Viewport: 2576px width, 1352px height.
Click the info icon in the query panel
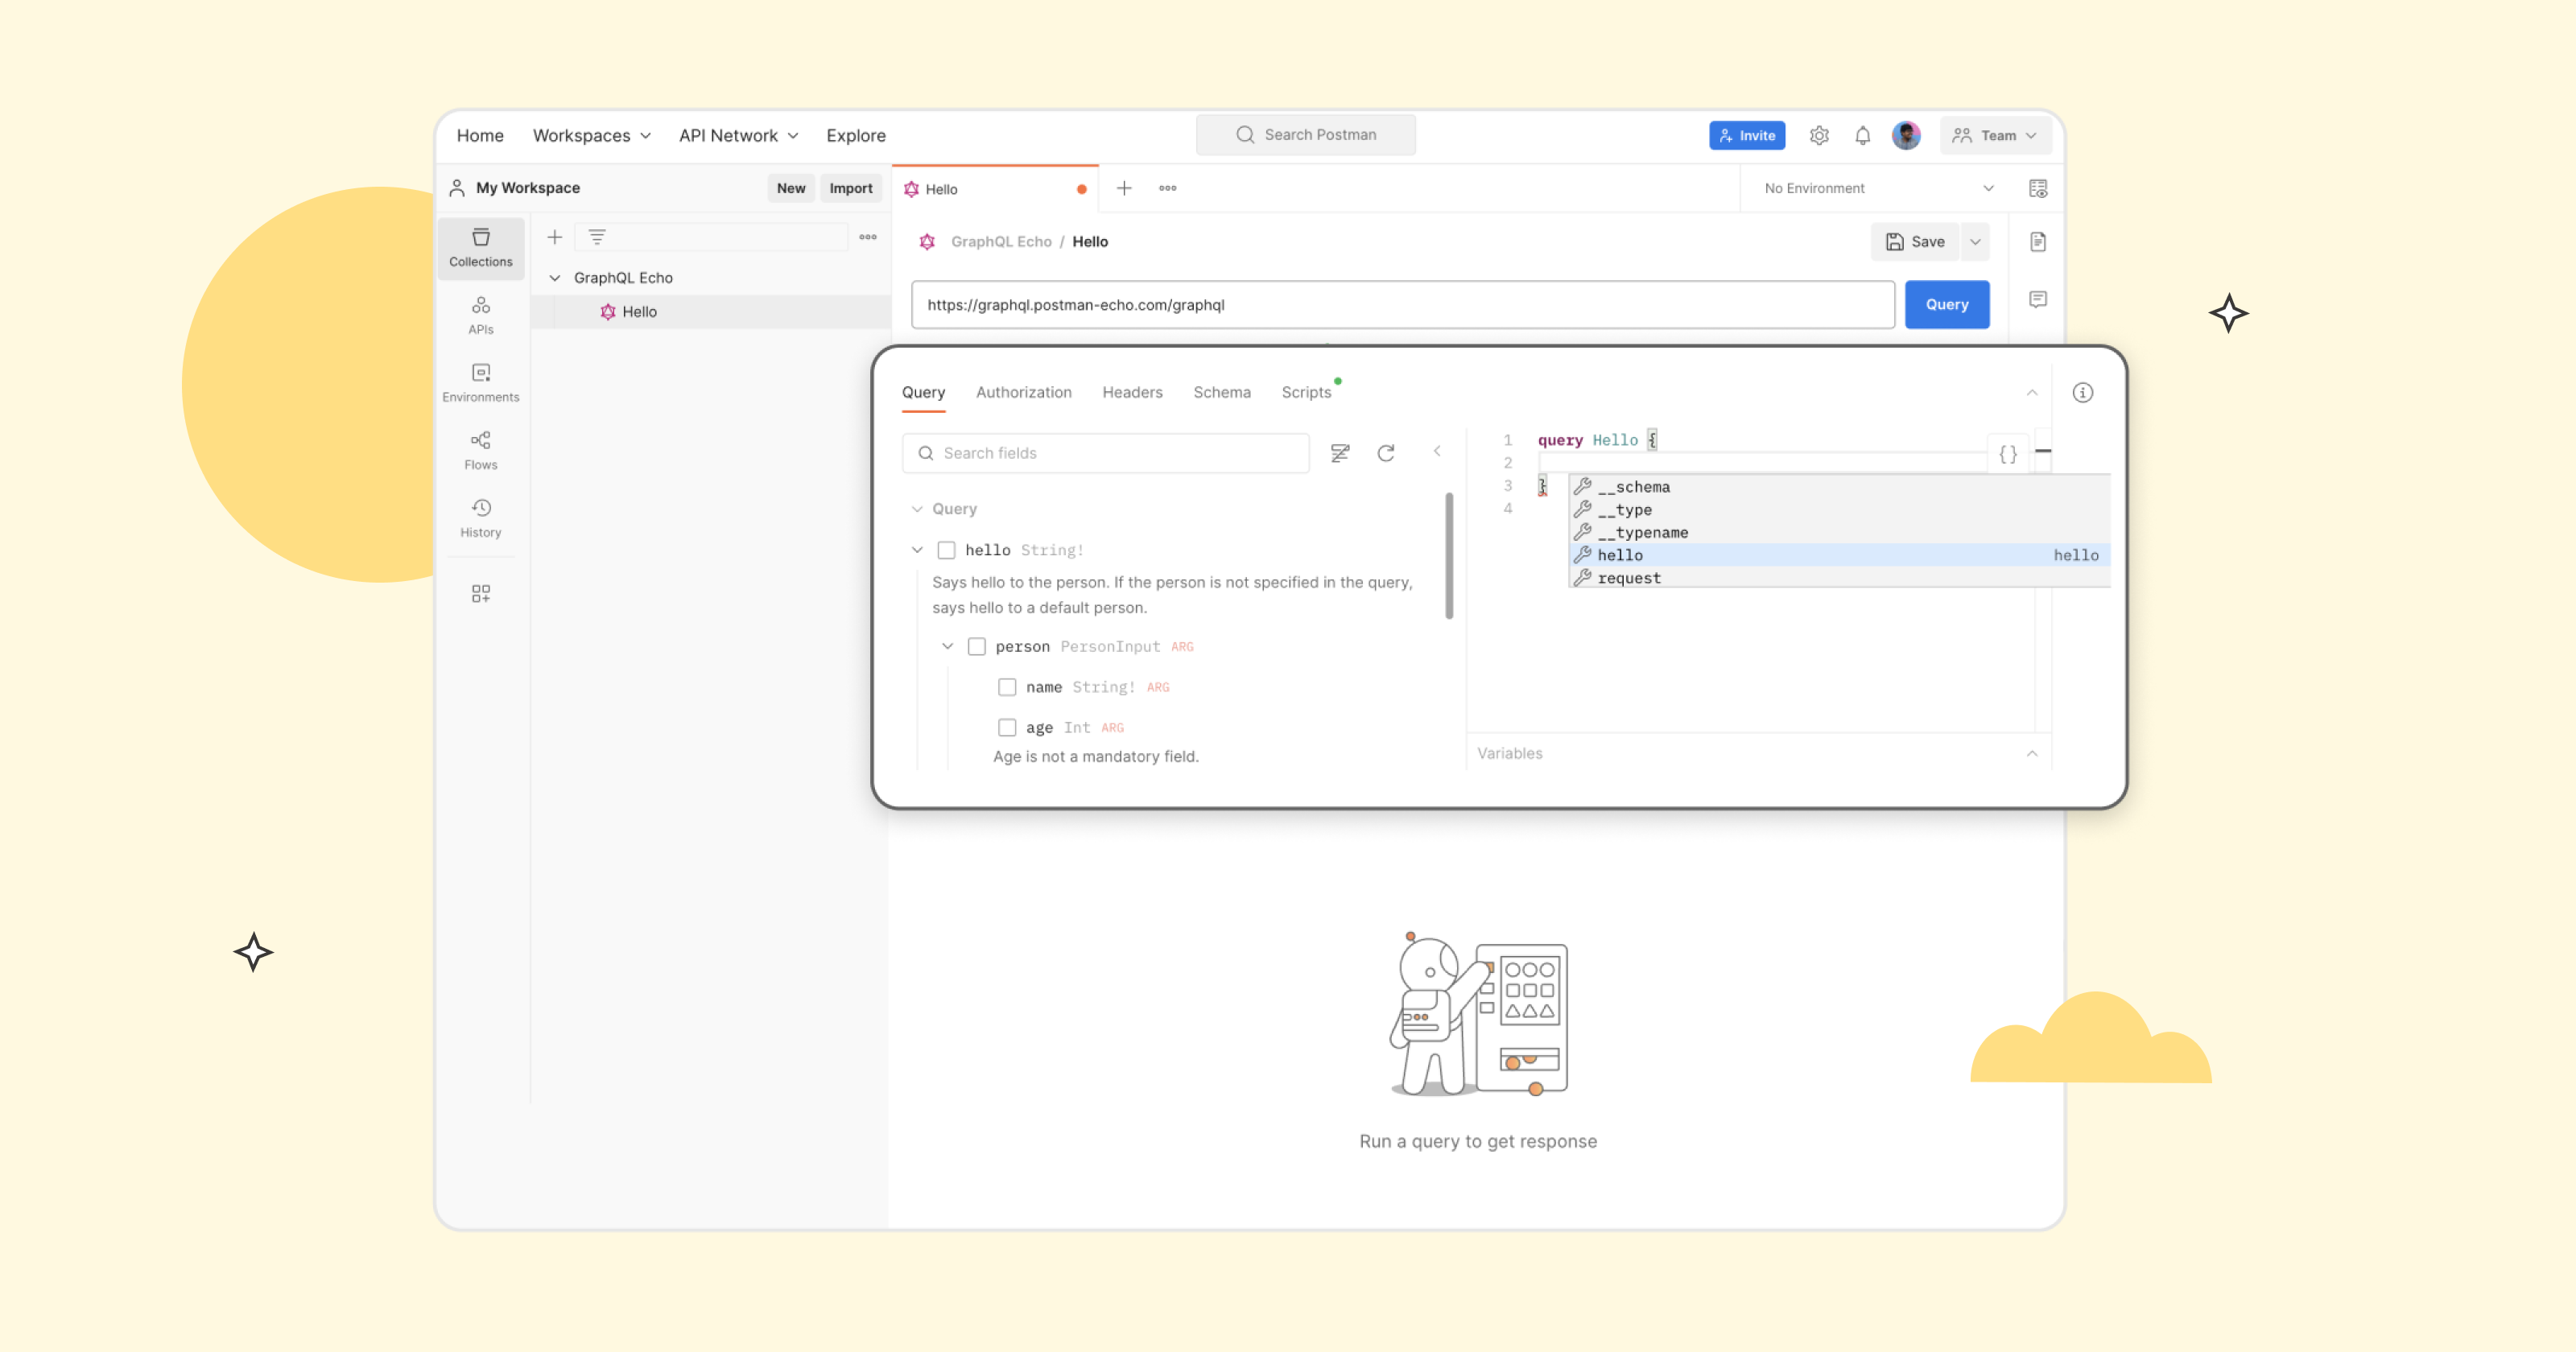pyautogui.click(x=2082, y=392)
